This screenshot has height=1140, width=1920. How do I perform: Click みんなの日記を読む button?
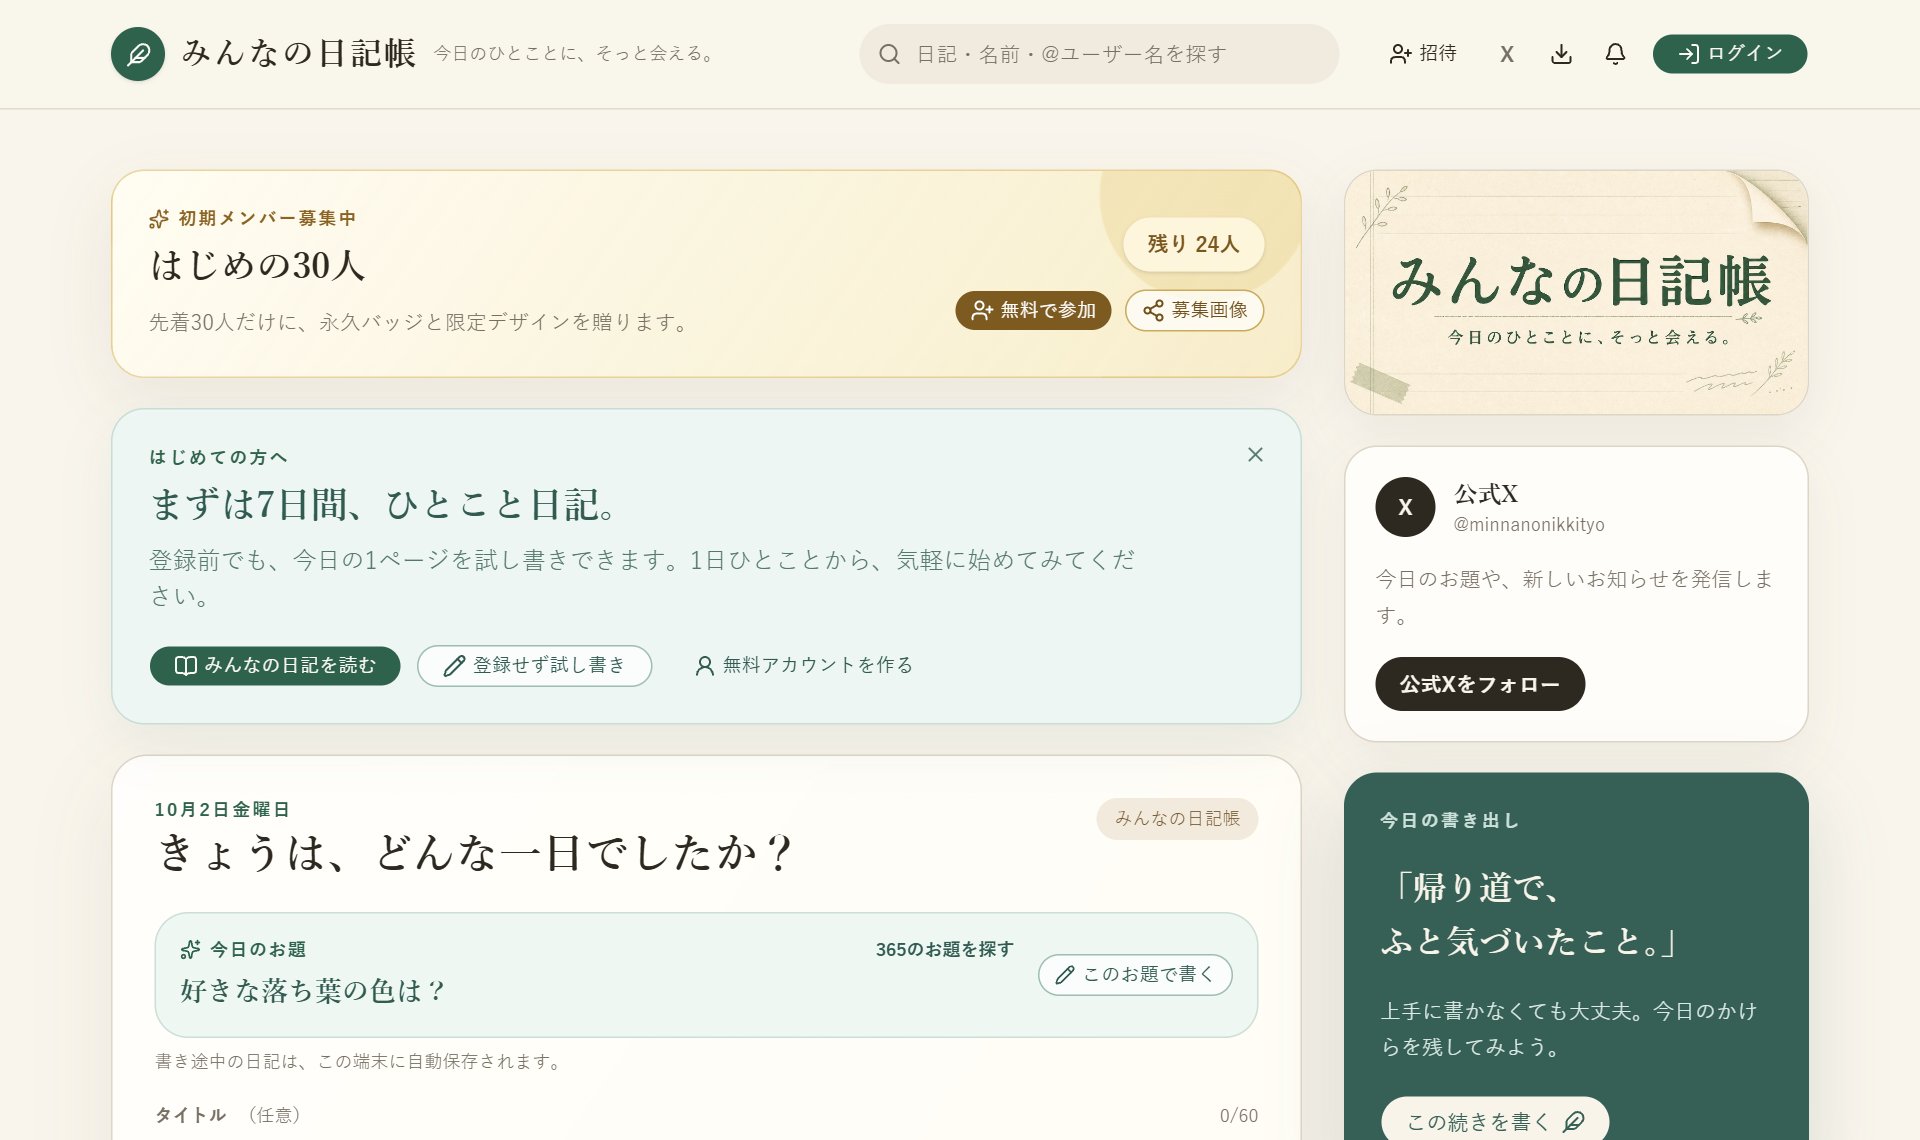[275, 666]
